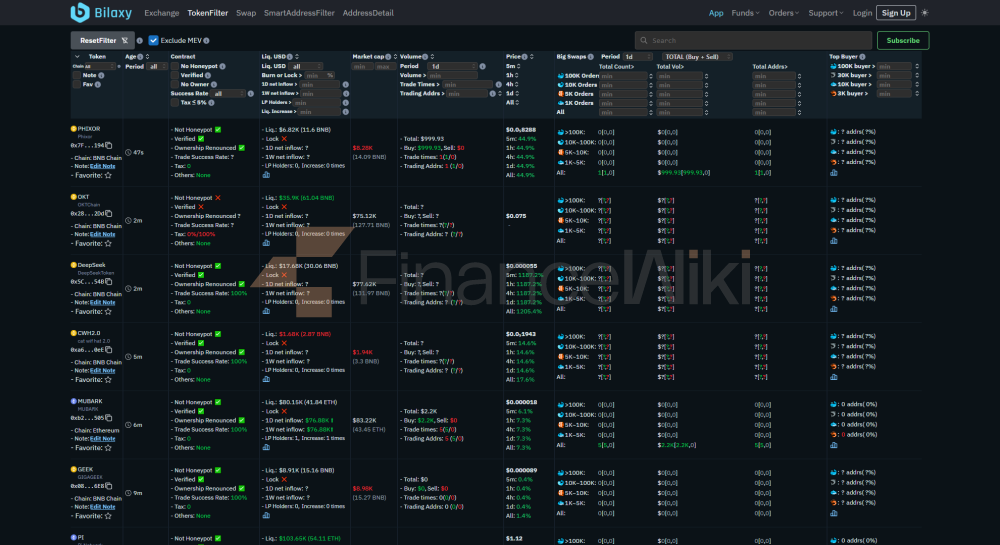Open the Chain dropdown in Token filter
The width and height of the screenshot is (1000, 545).
(100, 66)
